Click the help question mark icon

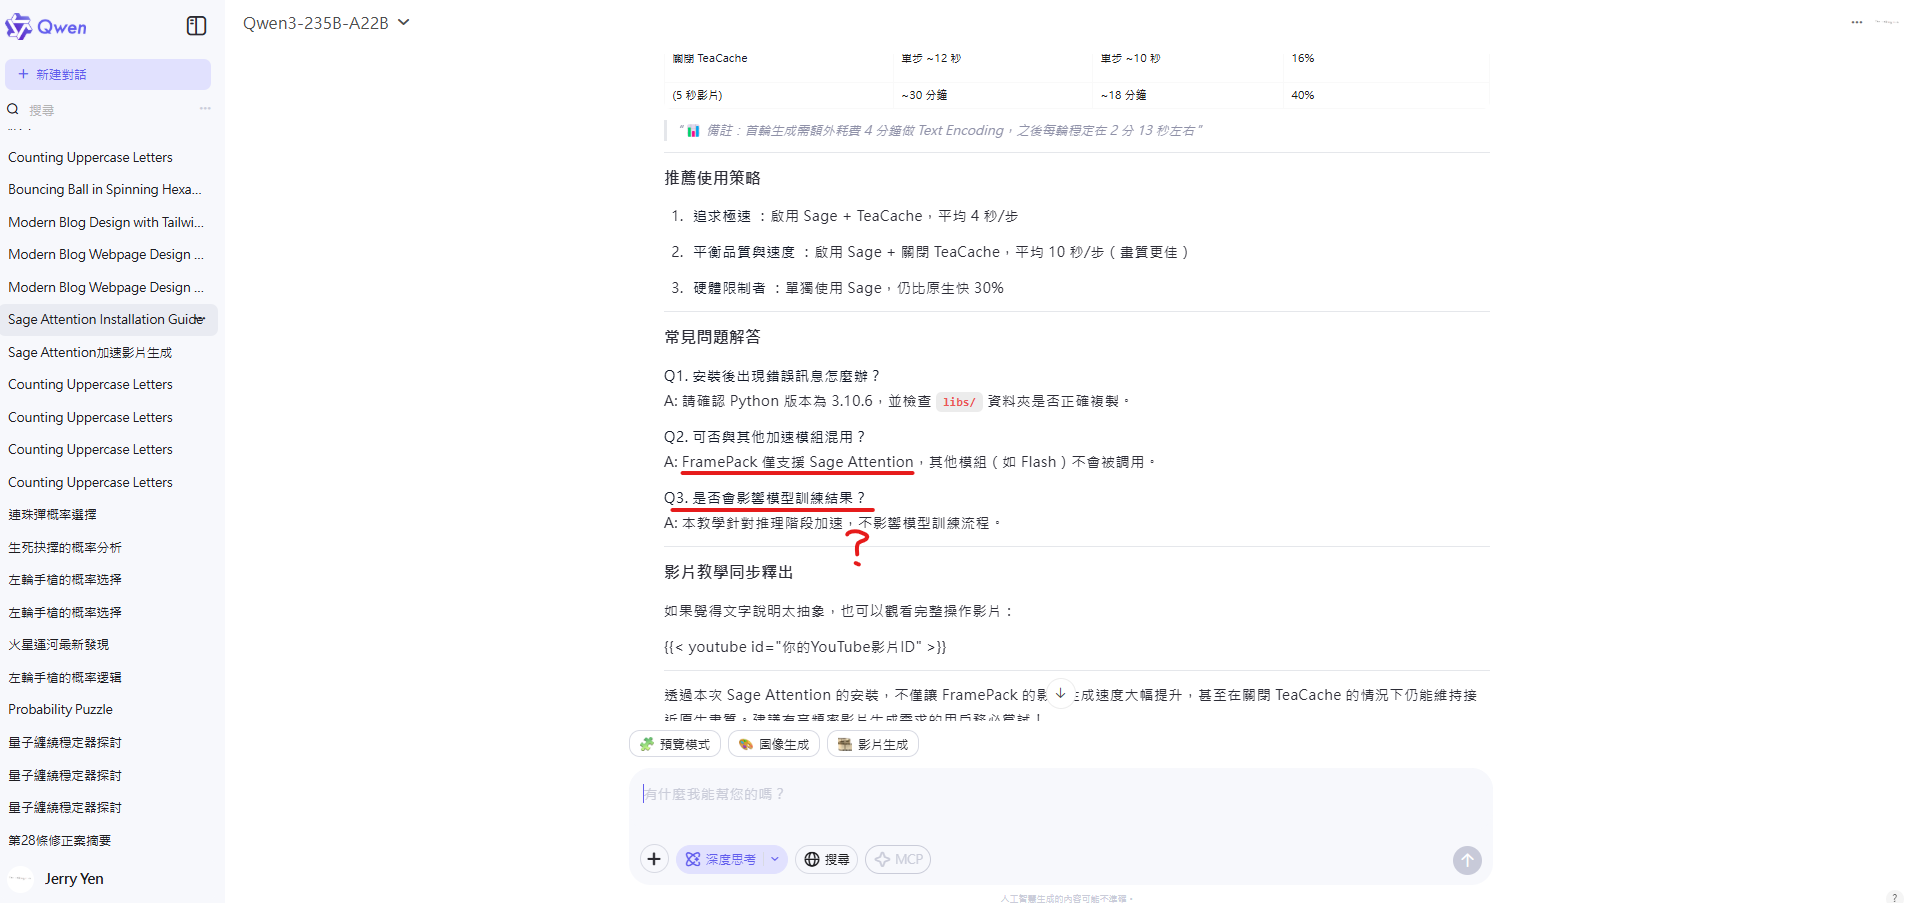click(1893, 897)
